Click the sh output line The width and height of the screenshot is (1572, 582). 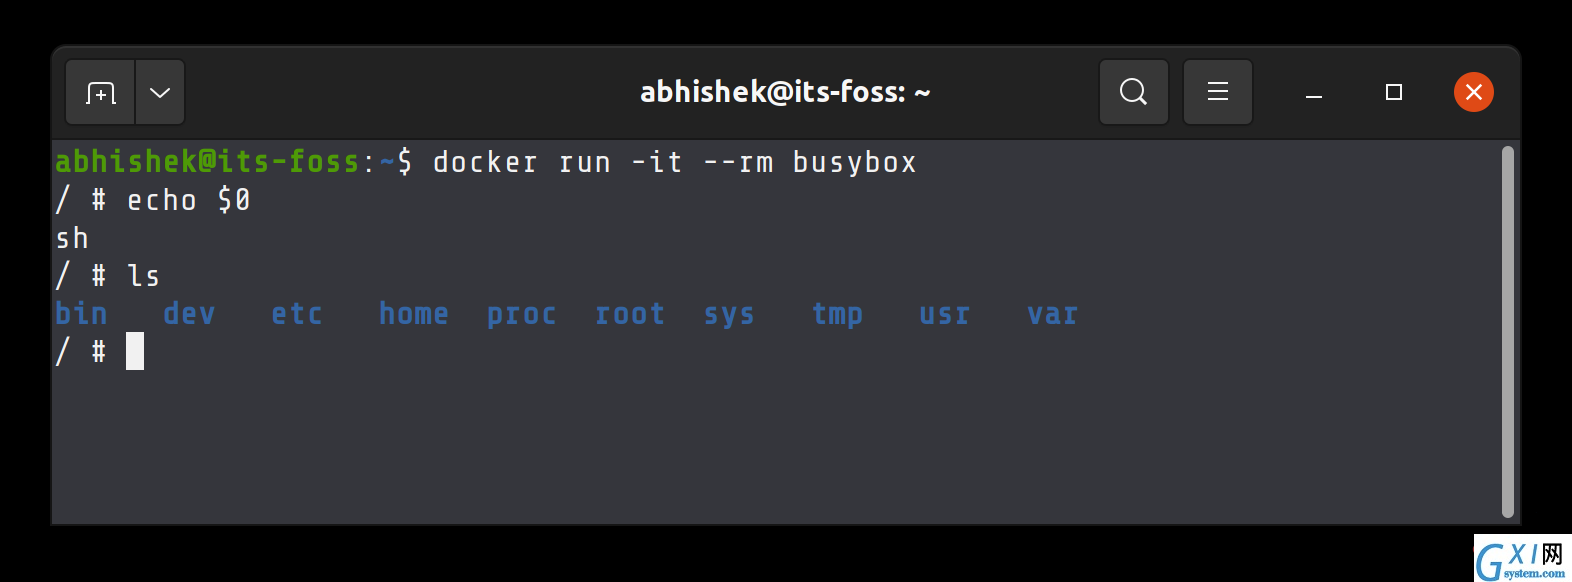tap(72, 238)
